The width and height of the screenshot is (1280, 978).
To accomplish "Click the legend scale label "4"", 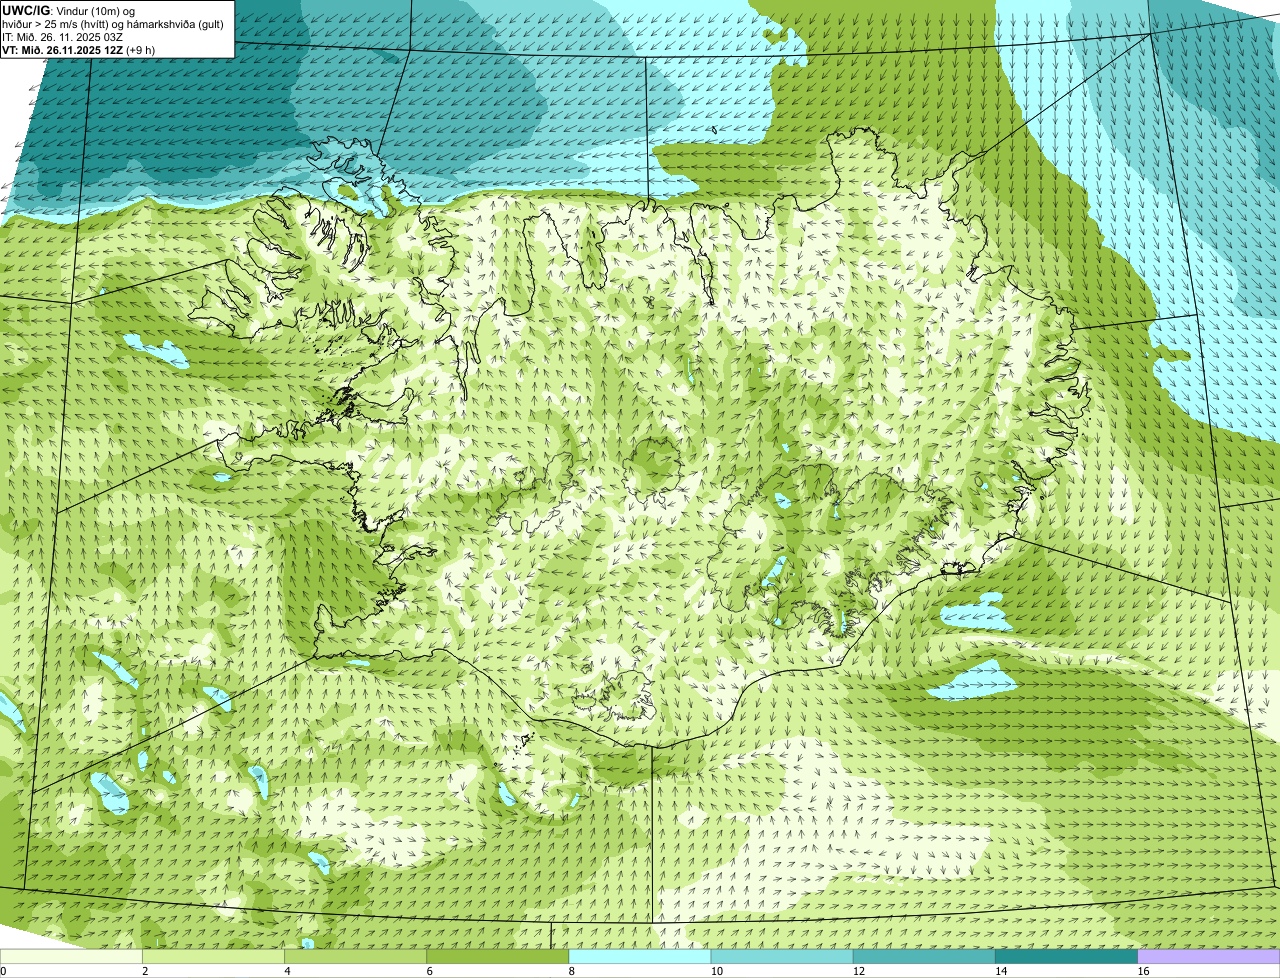I will tap(287, 971).
